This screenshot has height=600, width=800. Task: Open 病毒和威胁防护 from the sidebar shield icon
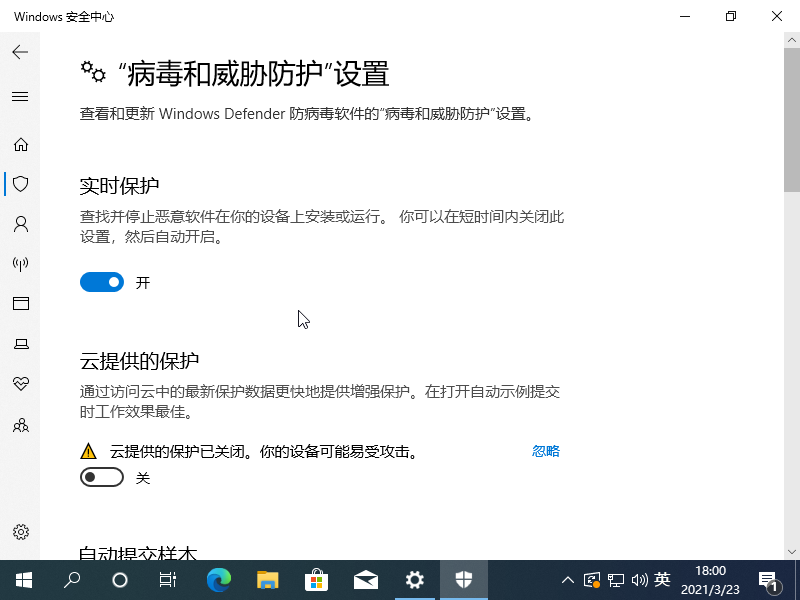20,184
